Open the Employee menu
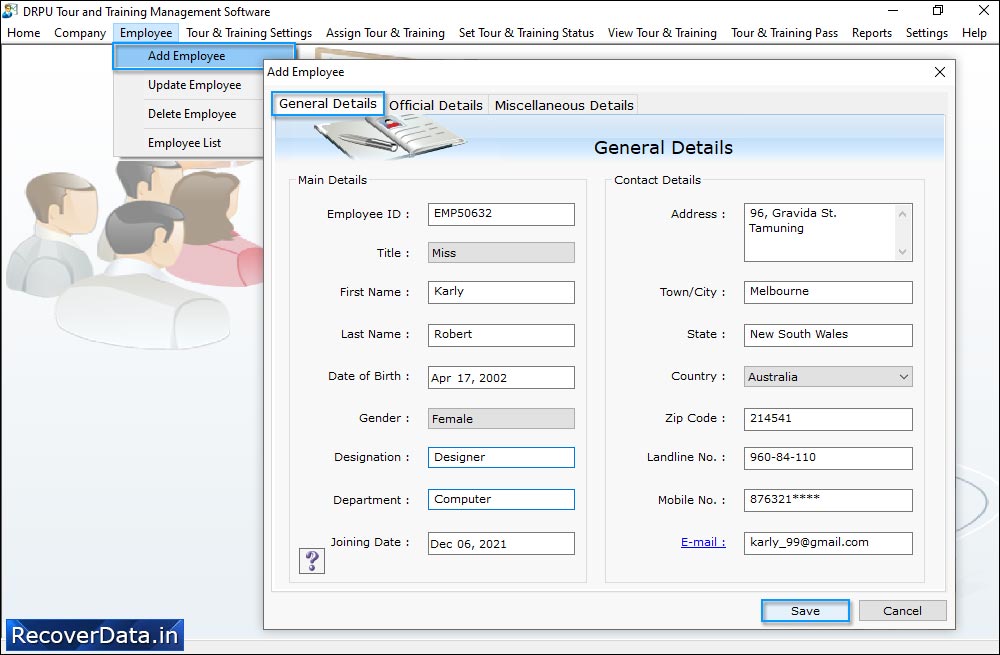Viewport: 1000px width, 655px height. point(146,33)
